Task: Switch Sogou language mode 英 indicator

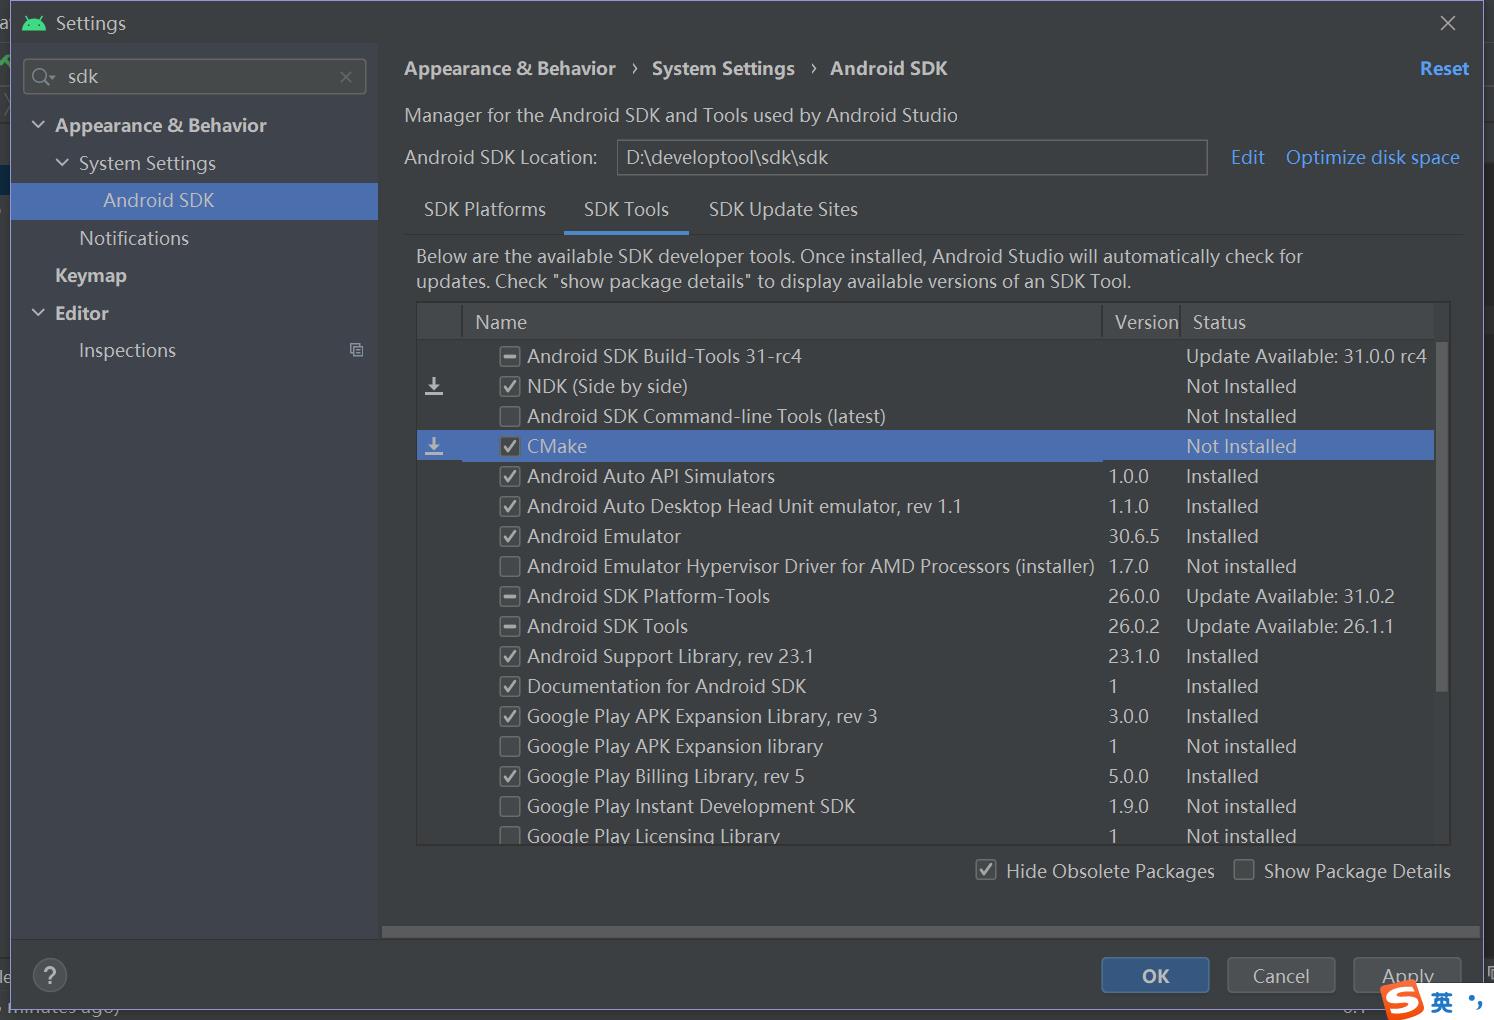Action: click(x=1441, y=1002)
